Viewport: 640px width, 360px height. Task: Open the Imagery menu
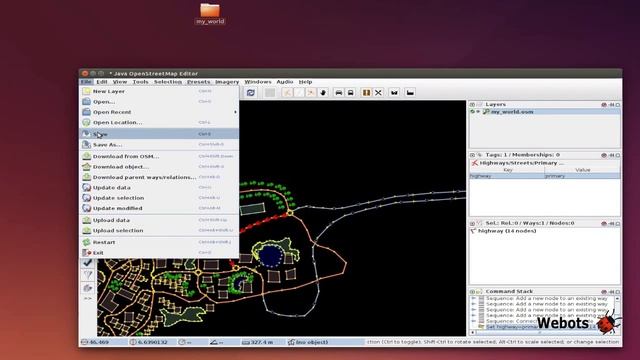[227, 82]
